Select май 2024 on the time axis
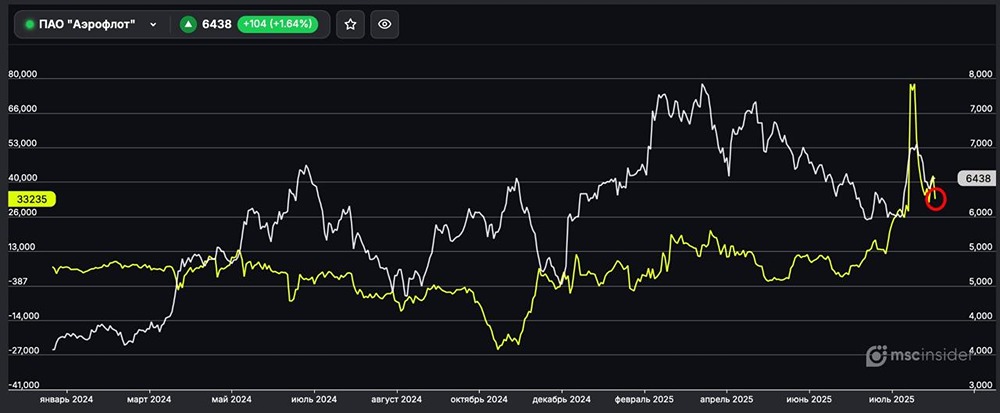This screenshot has width=1000, height=413. pyautogui.click(x=231, y=398)
